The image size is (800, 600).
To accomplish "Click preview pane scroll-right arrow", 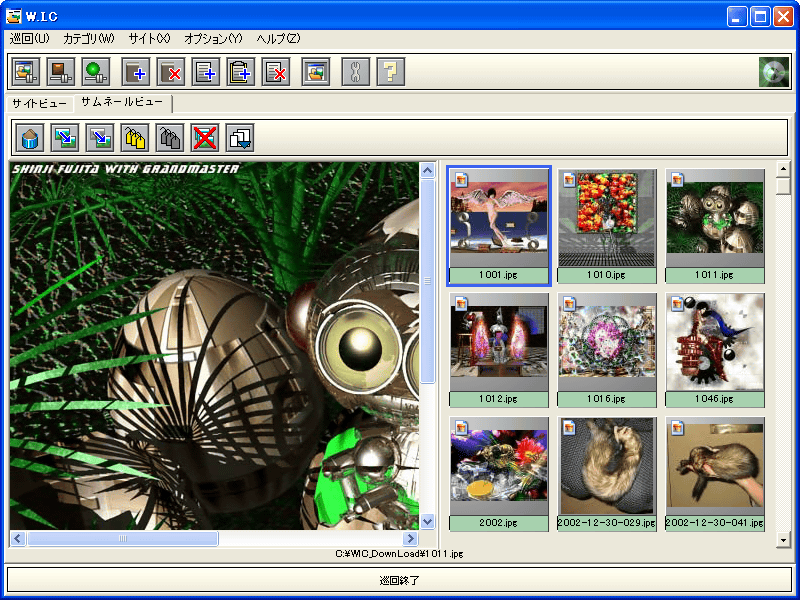I will [x=411, y=538].
